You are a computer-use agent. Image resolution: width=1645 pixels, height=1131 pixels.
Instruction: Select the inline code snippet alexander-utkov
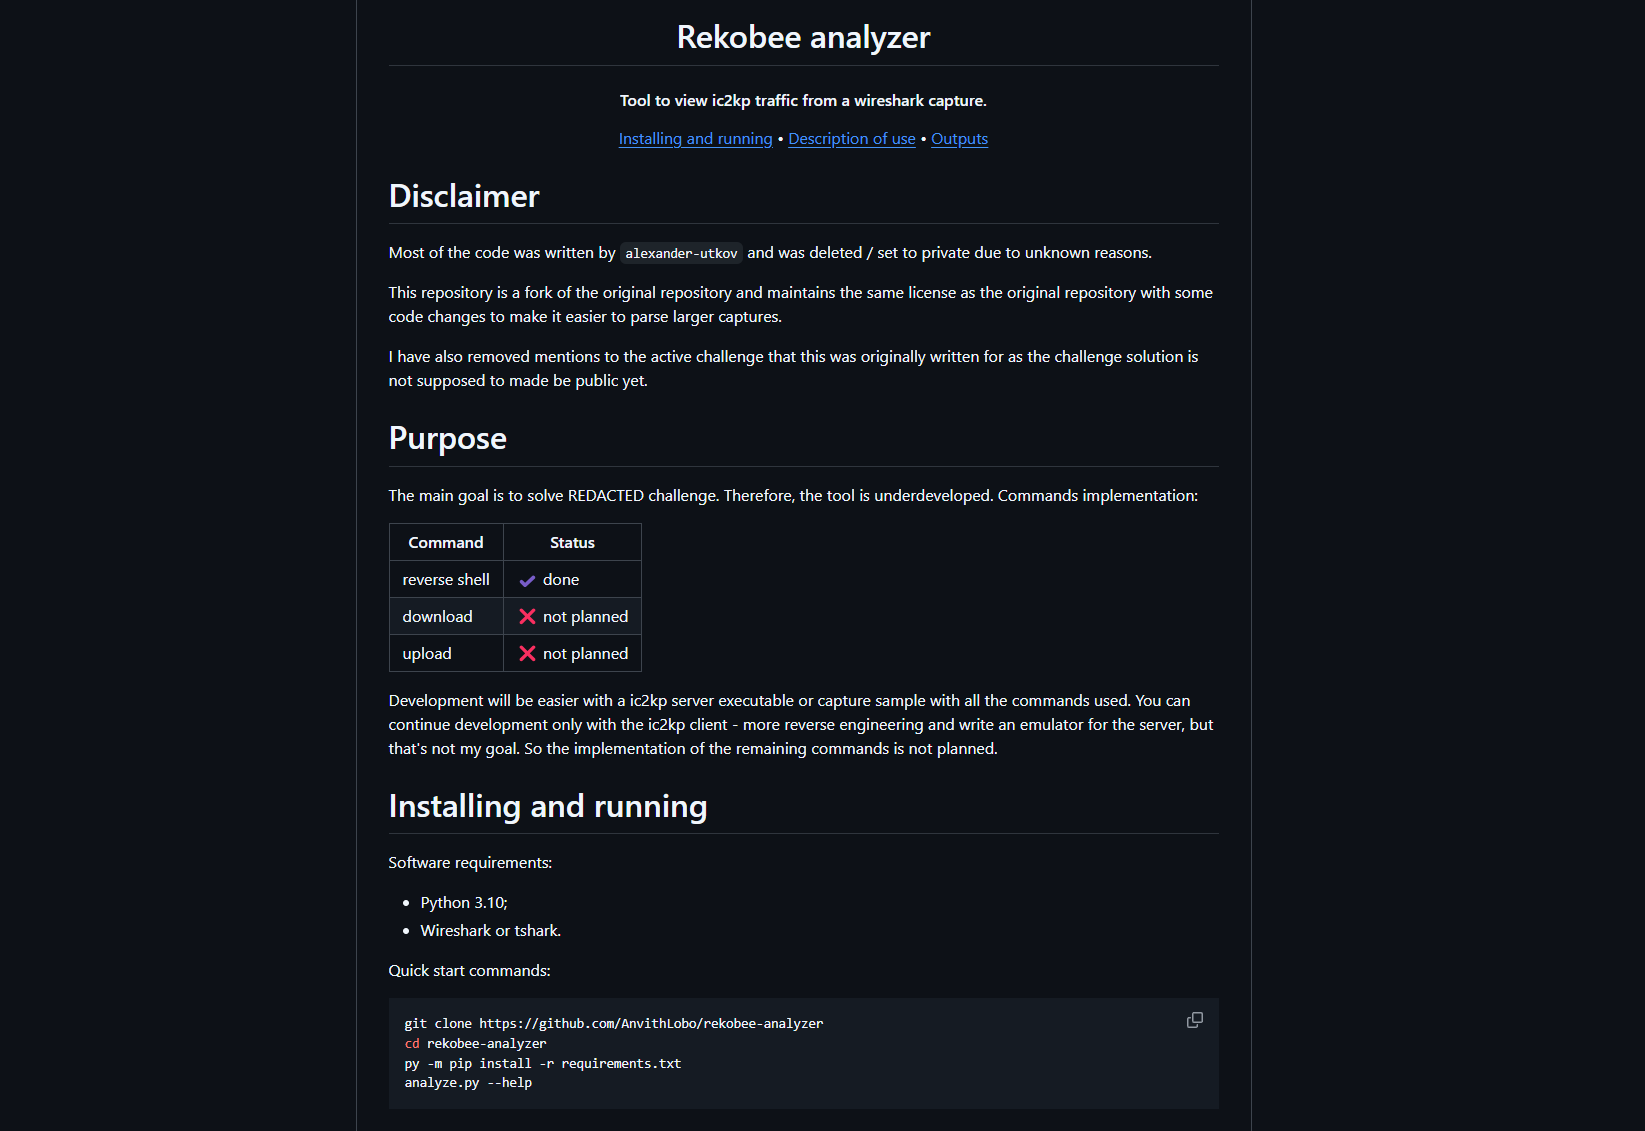681,253
